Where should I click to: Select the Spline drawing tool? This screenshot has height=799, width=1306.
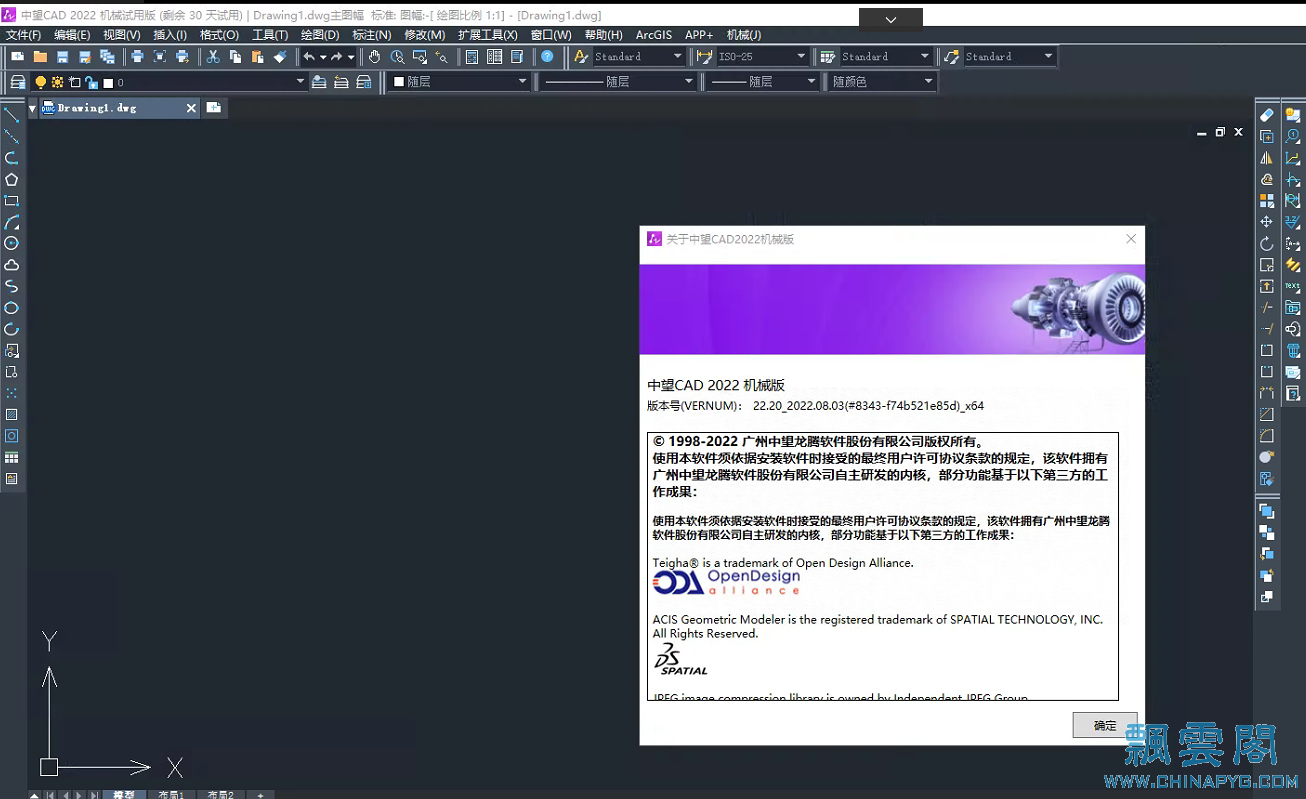click(12, 287)
